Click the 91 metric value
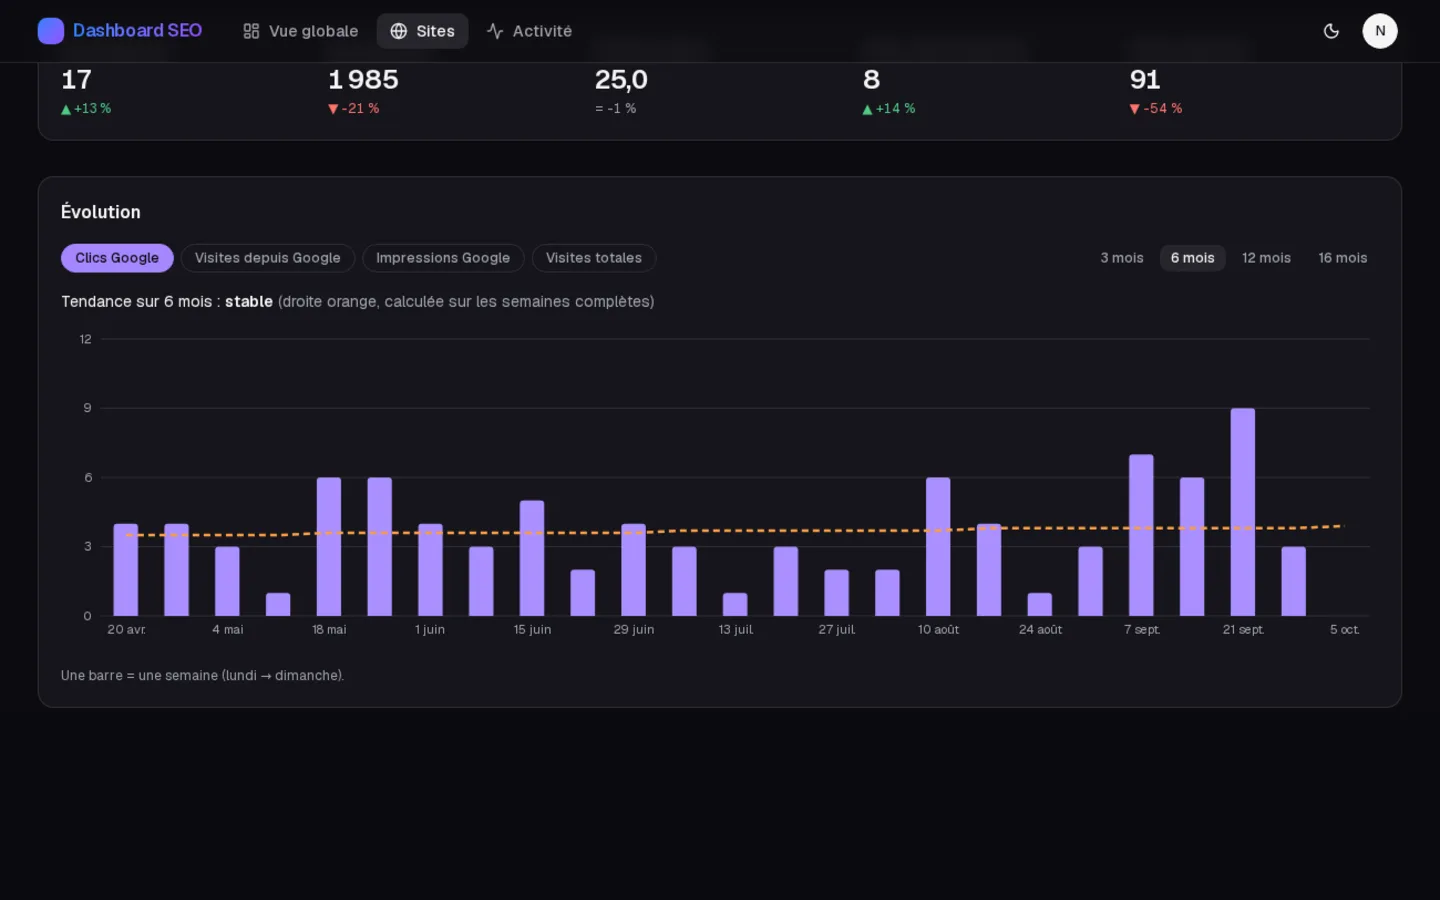Viewport: 1440px width, 900px height. [1145, 80]
